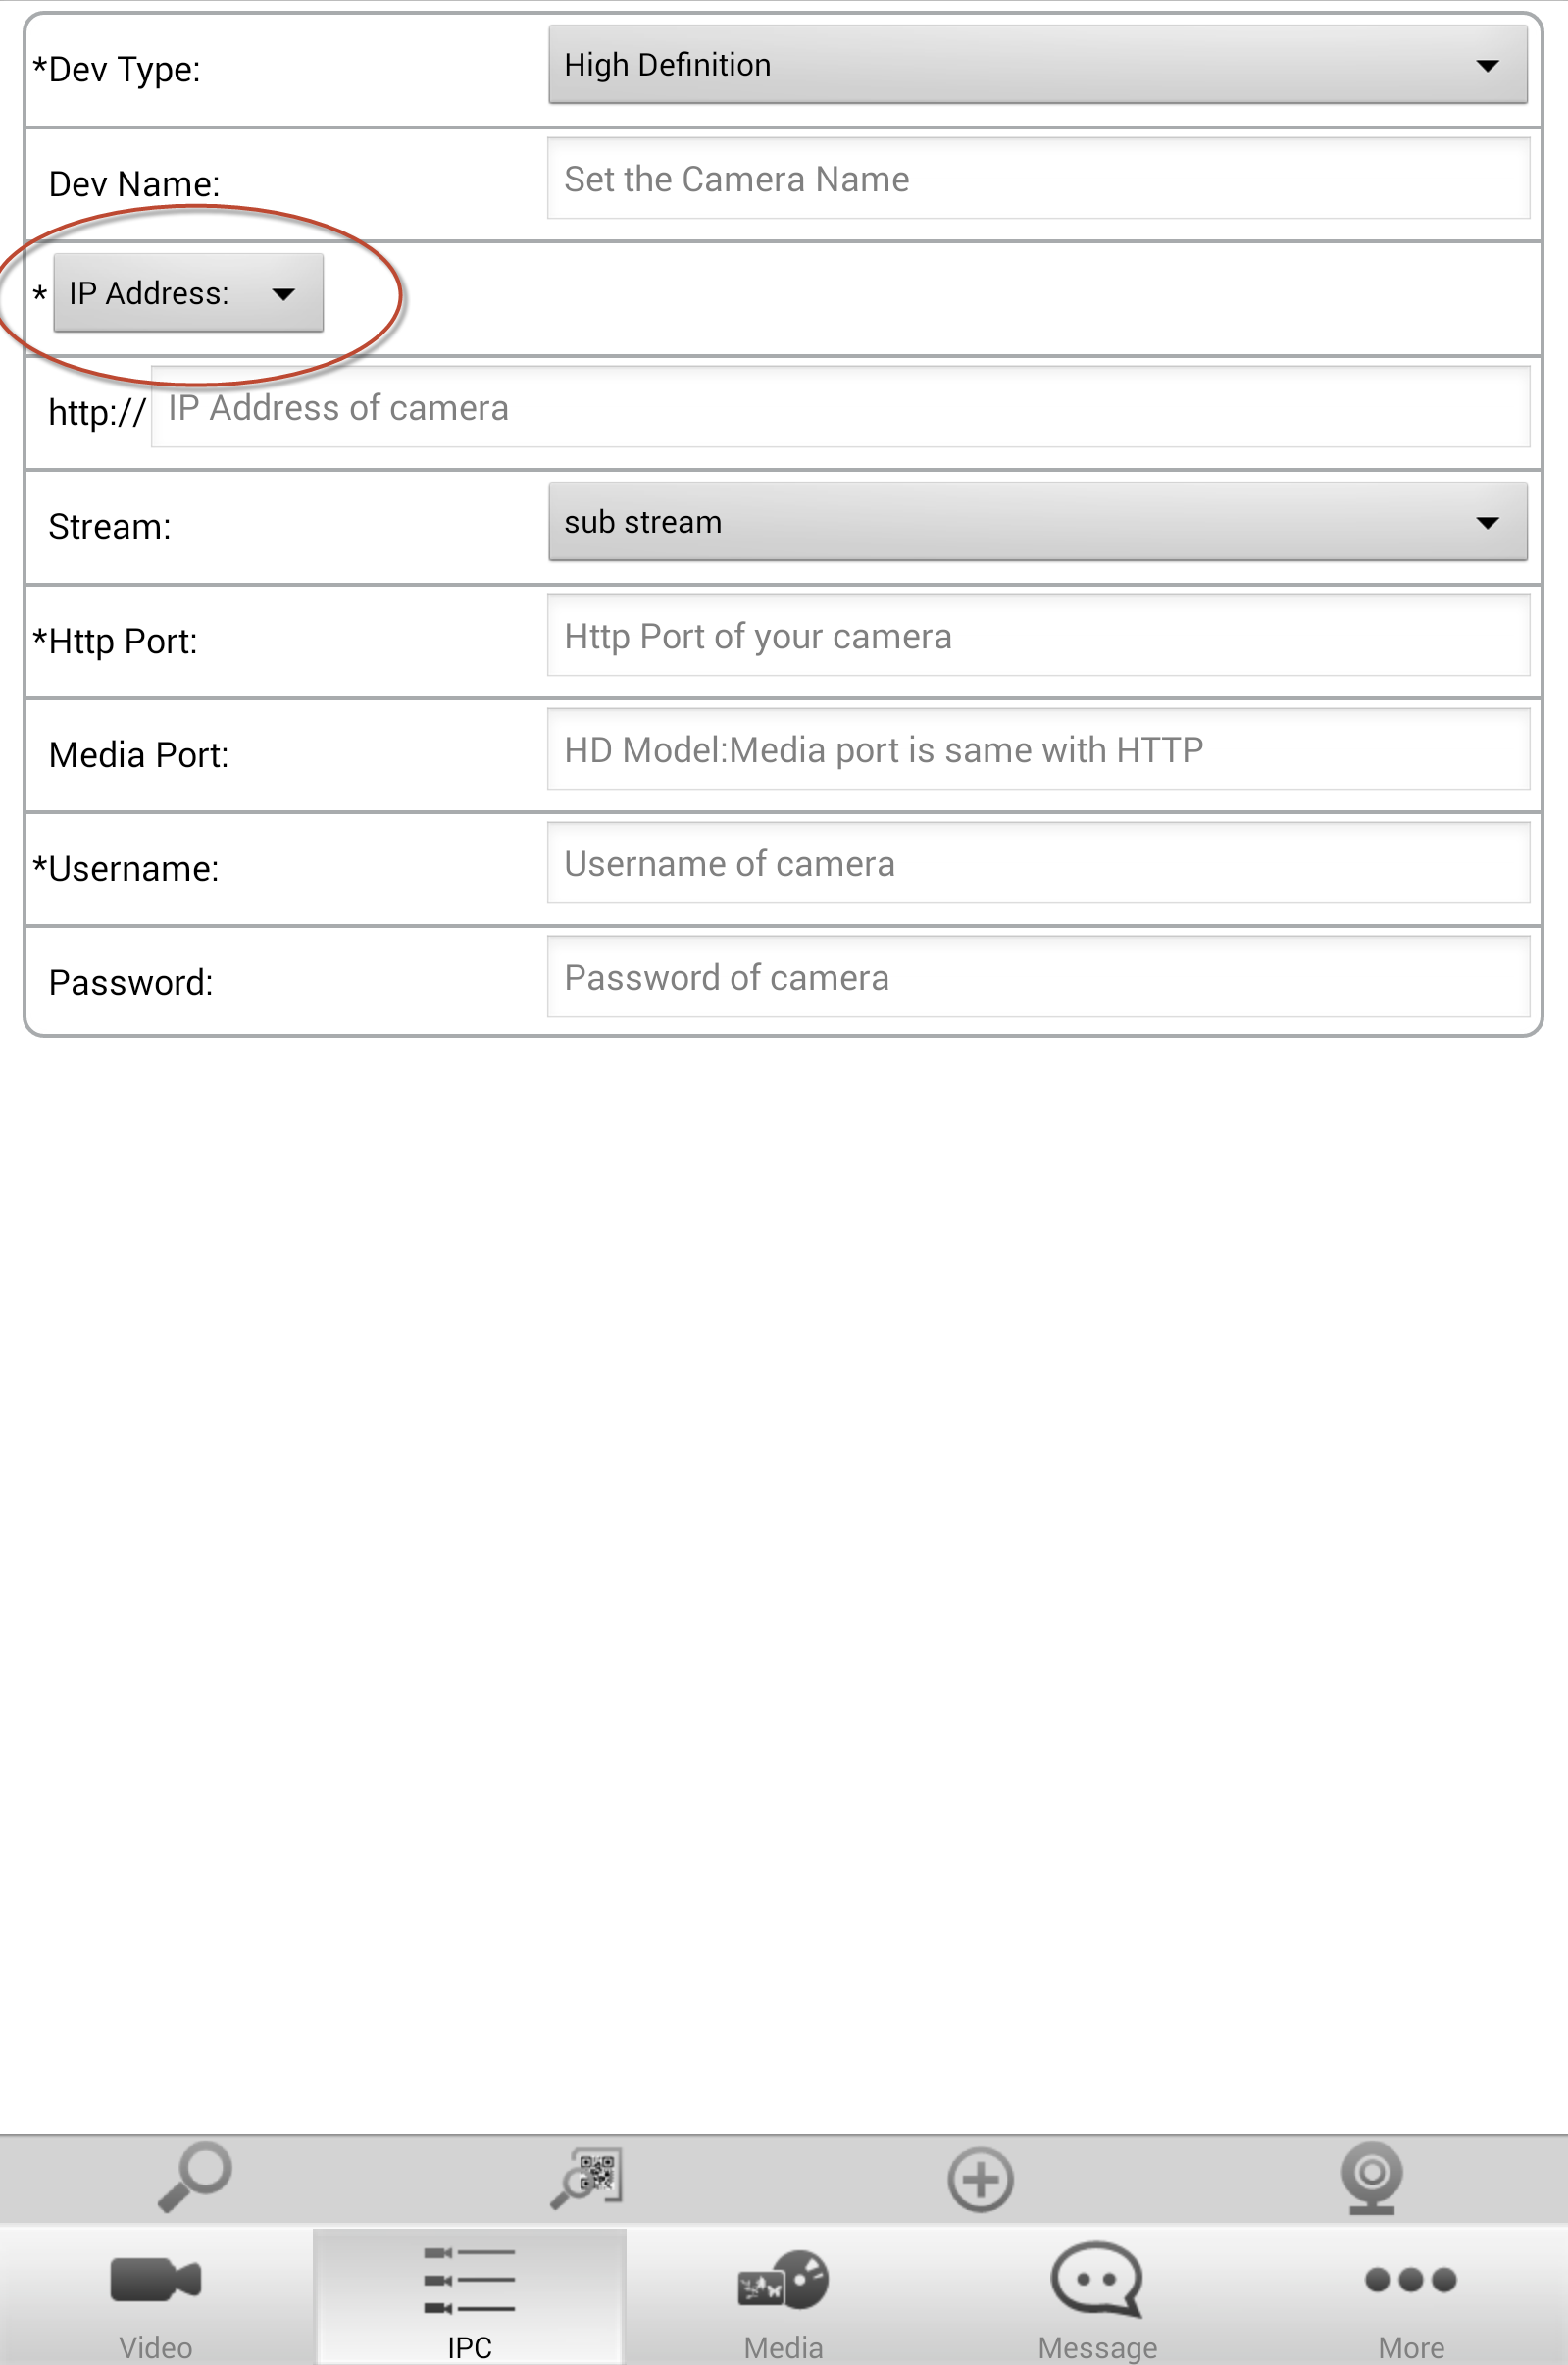Go to the Media tab
Image resolution: width=1568 pixels, height=2365 pixels.
[x=783, y=2296]
